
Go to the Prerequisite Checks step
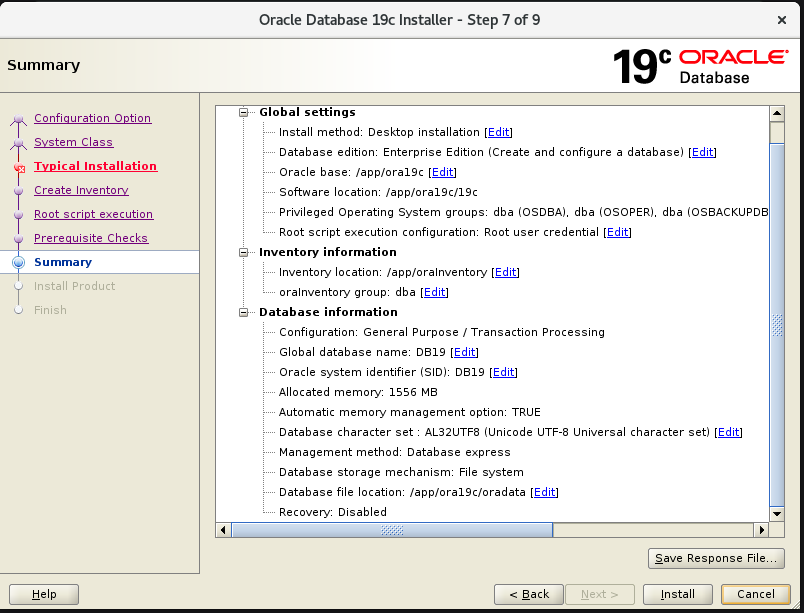pyautogui.click(x=91, y=238)
